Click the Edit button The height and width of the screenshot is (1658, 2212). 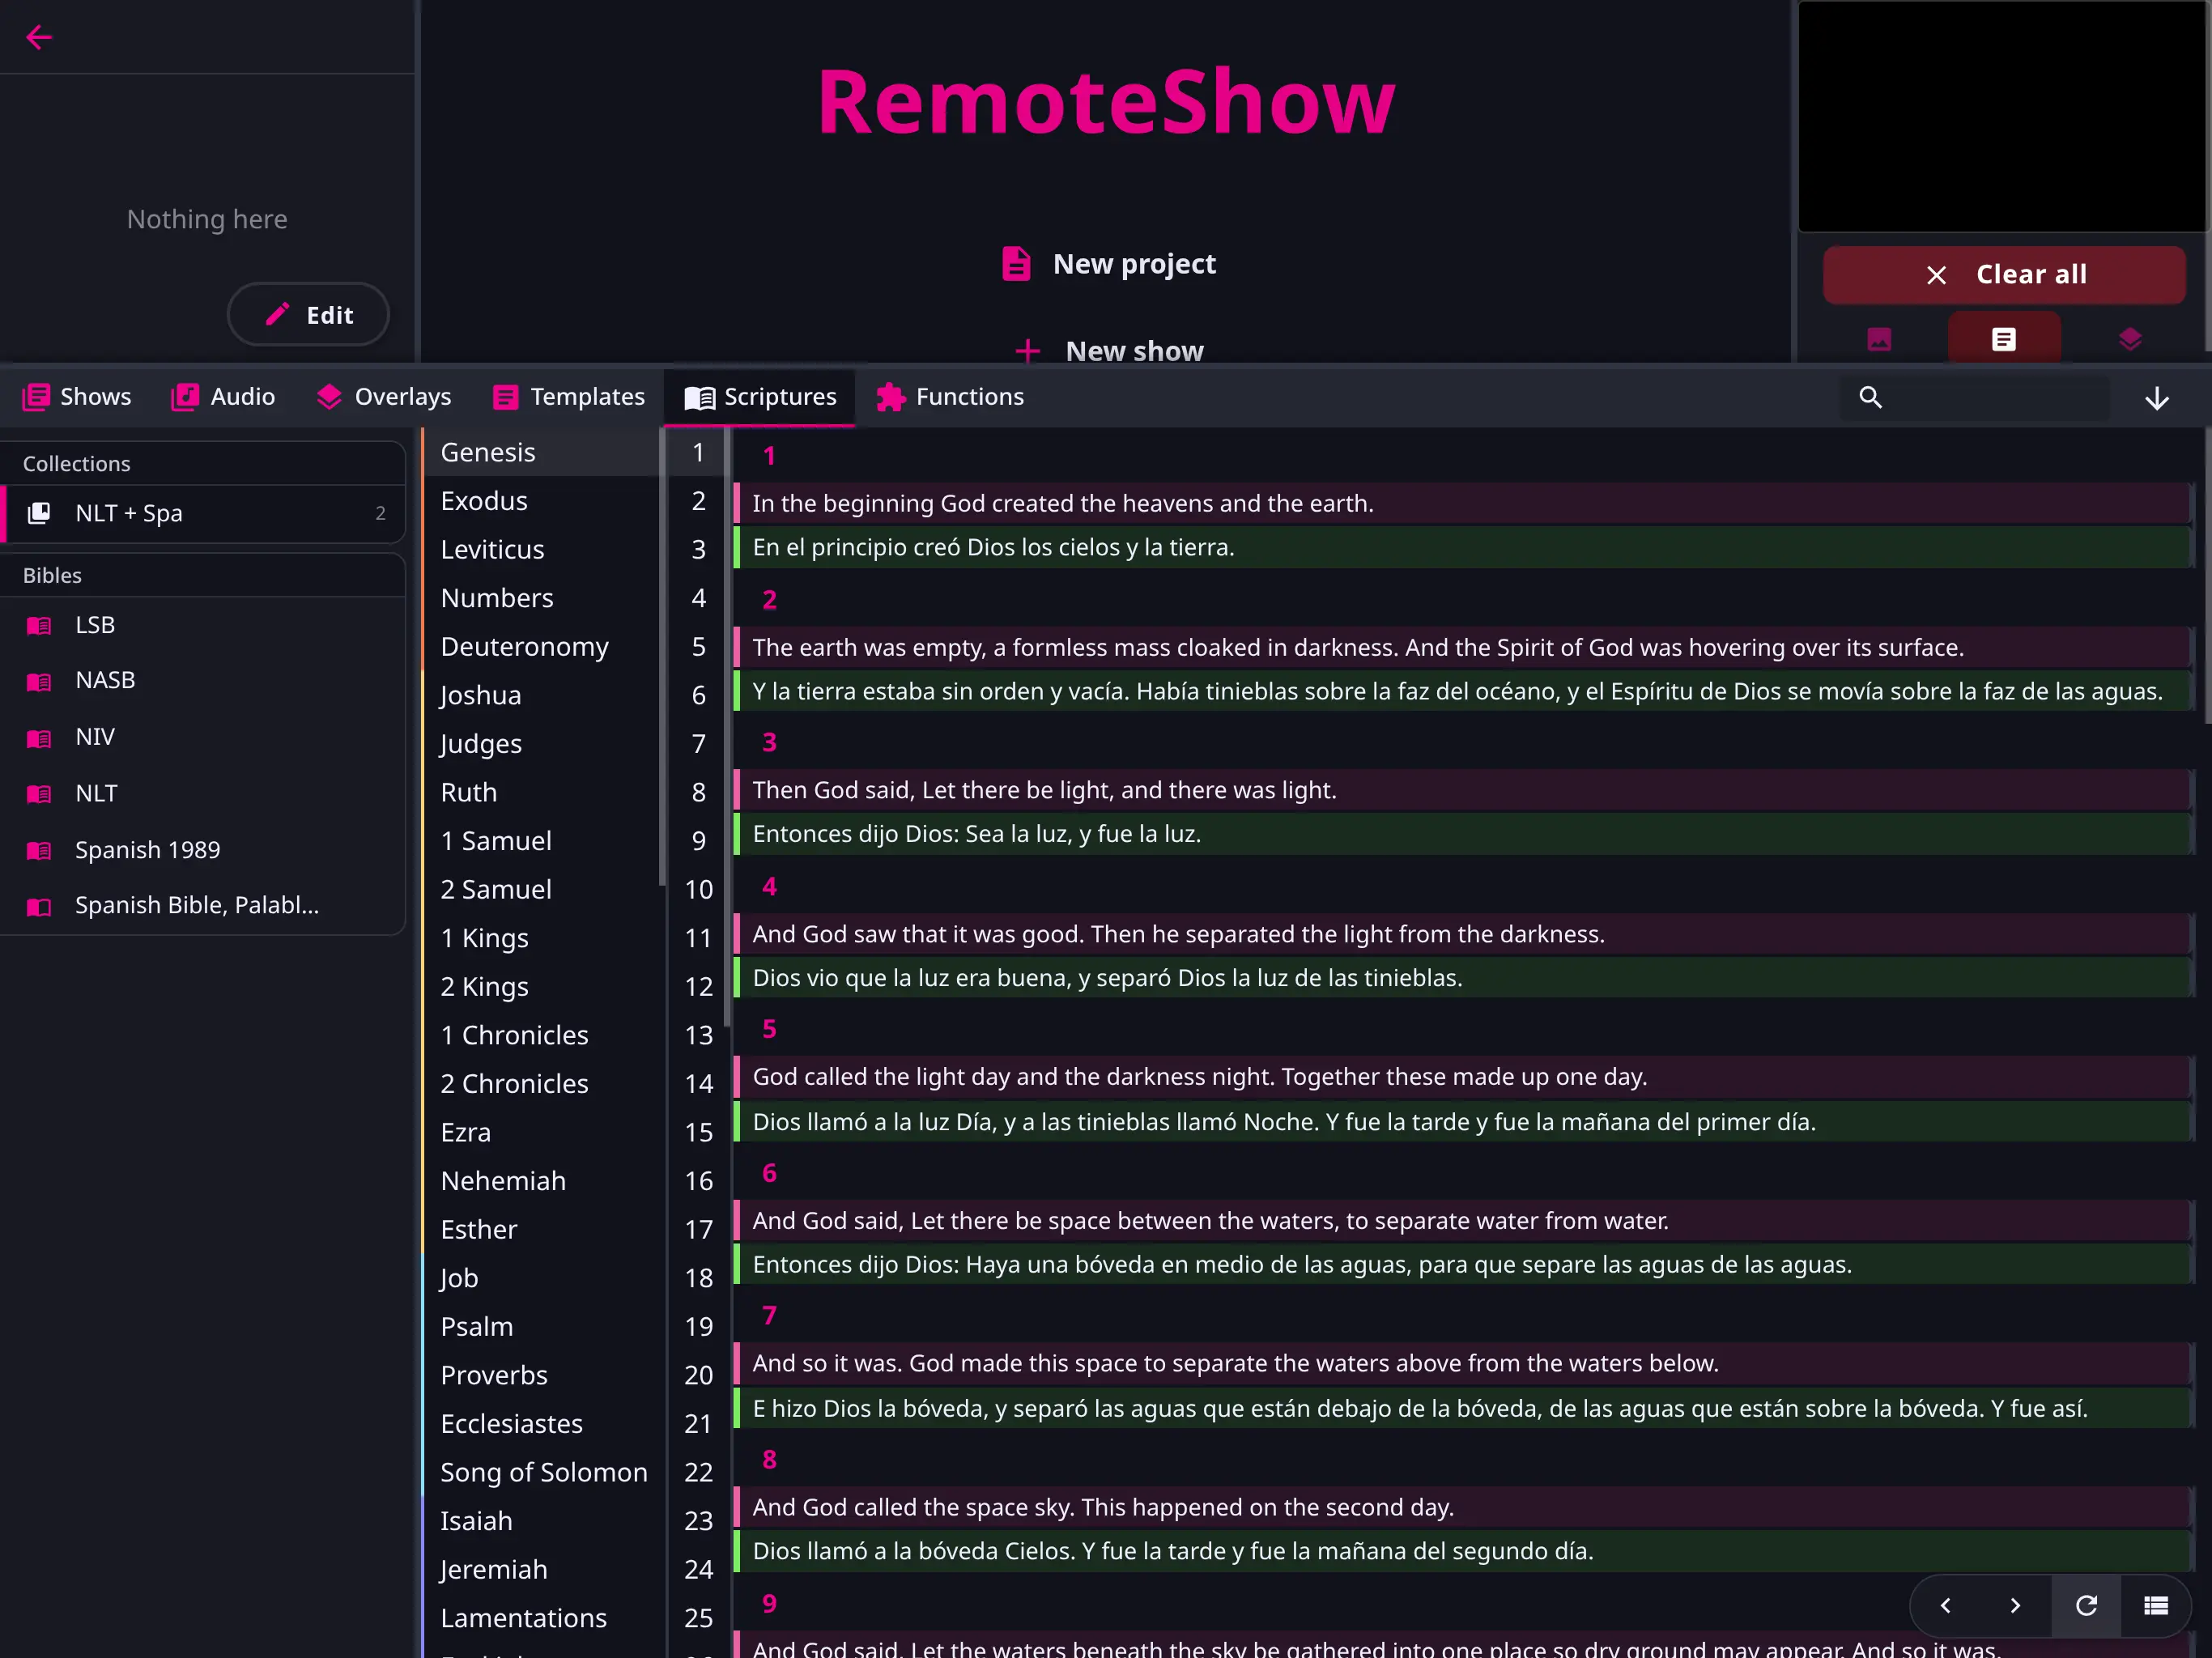308,315
